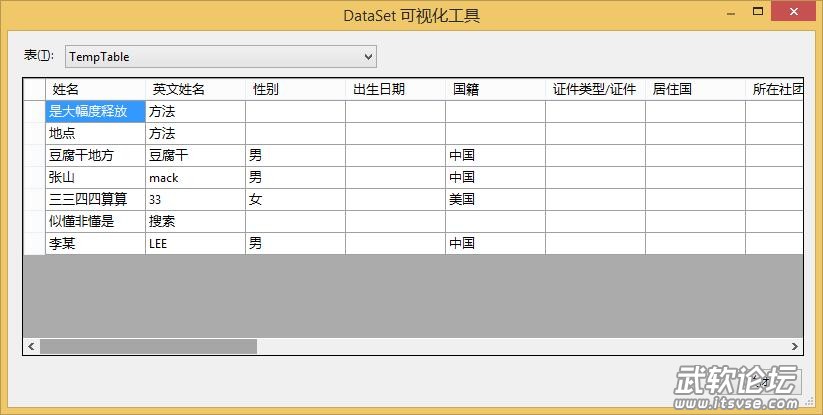Click the row header of the 李某 row
Viewport: 823px width, 415px height.
[x=35, y=244]
